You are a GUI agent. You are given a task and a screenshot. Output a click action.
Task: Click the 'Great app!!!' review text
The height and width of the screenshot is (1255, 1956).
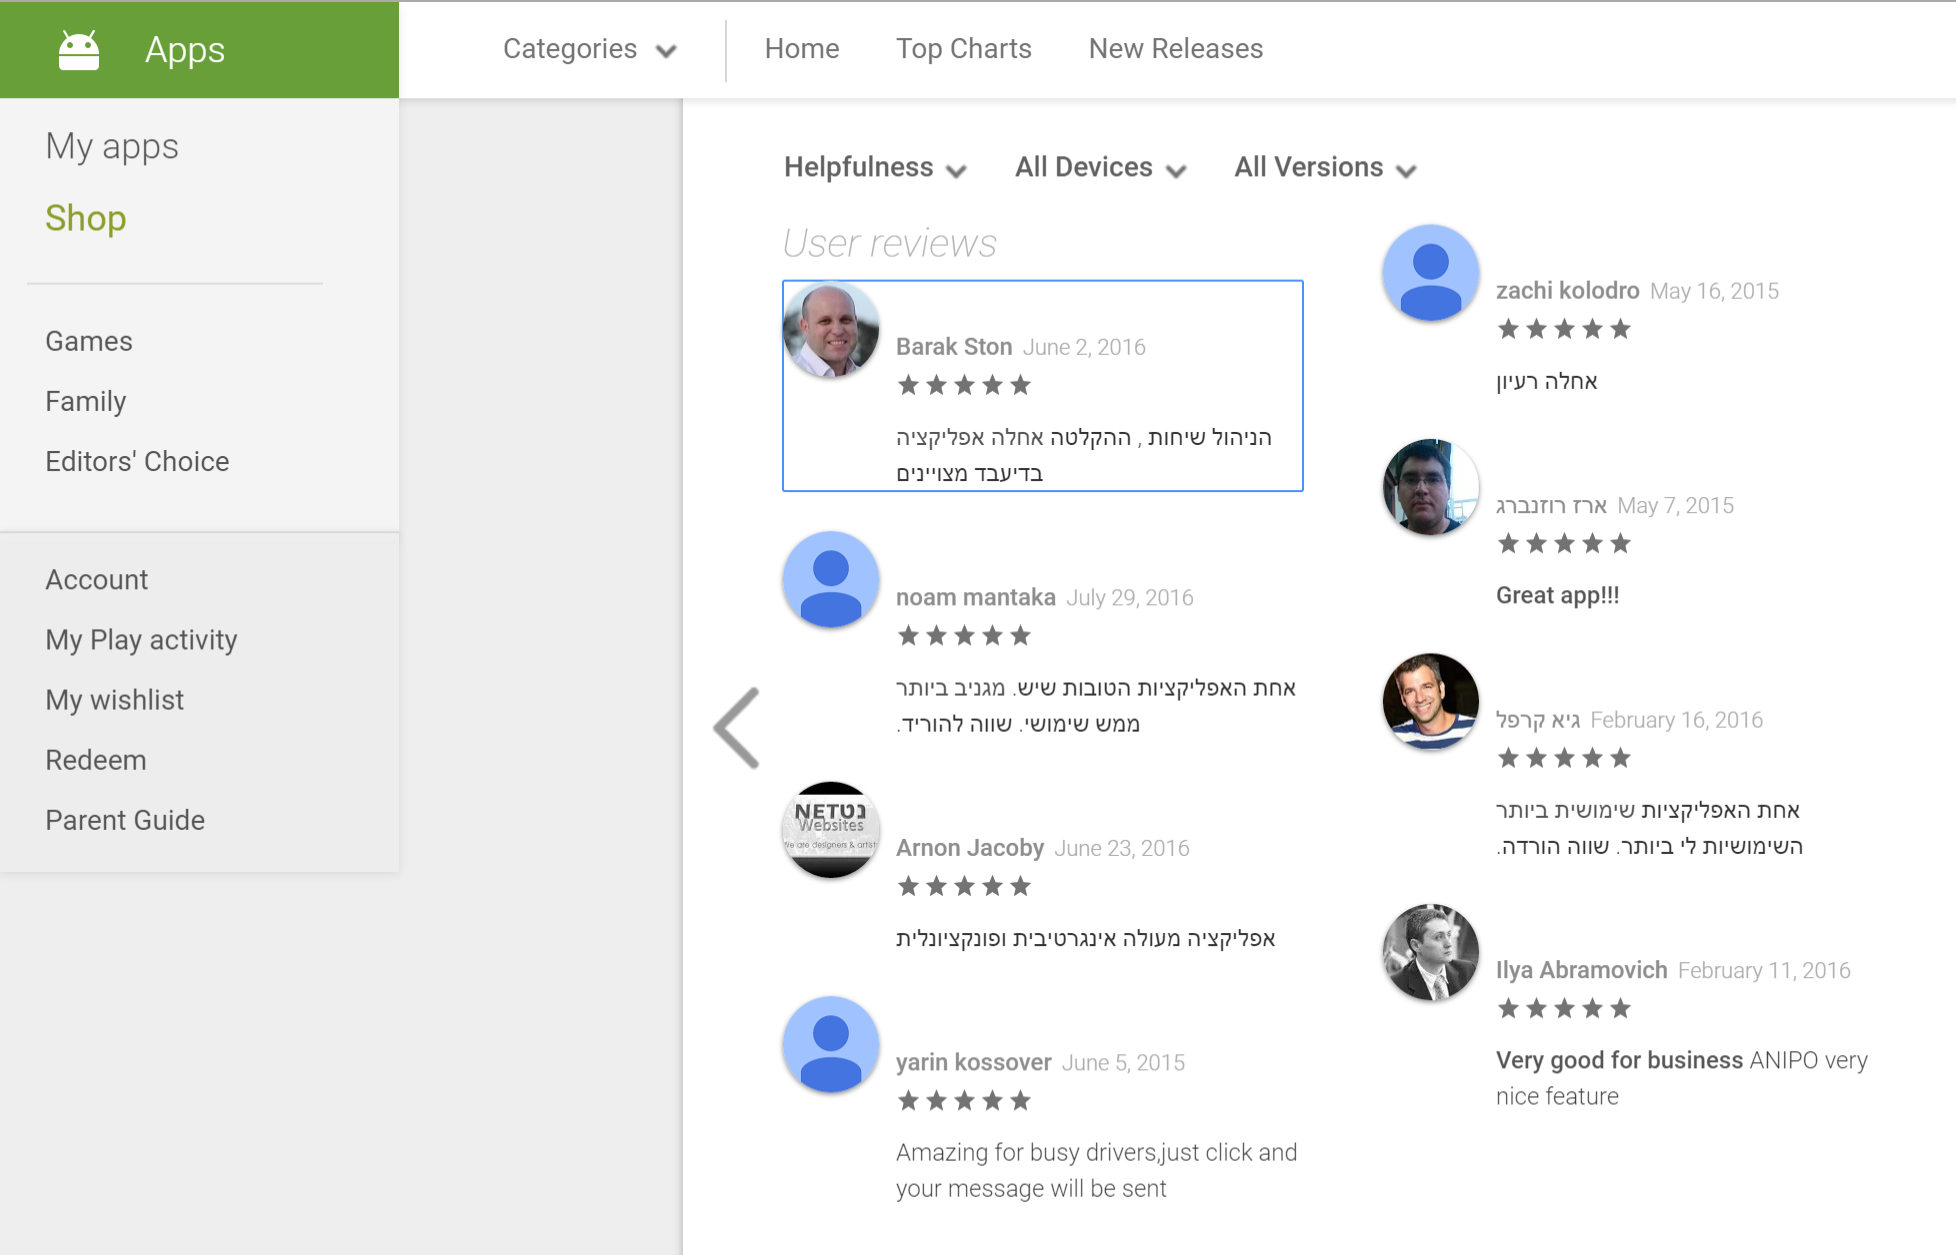(x=1558, y=596)
